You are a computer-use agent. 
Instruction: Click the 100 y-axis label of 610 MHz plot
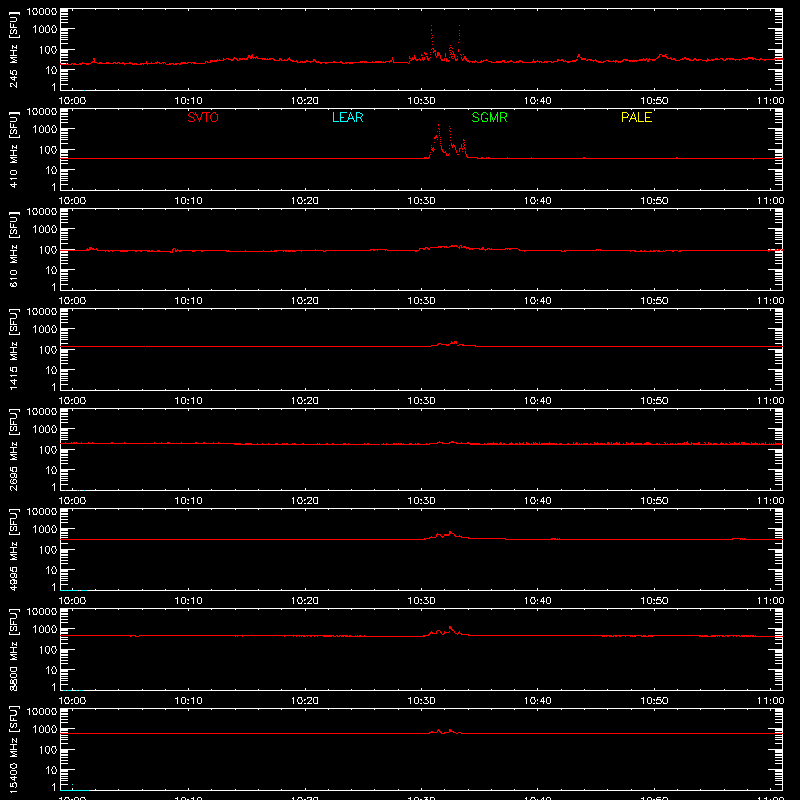tap(48, 250)
